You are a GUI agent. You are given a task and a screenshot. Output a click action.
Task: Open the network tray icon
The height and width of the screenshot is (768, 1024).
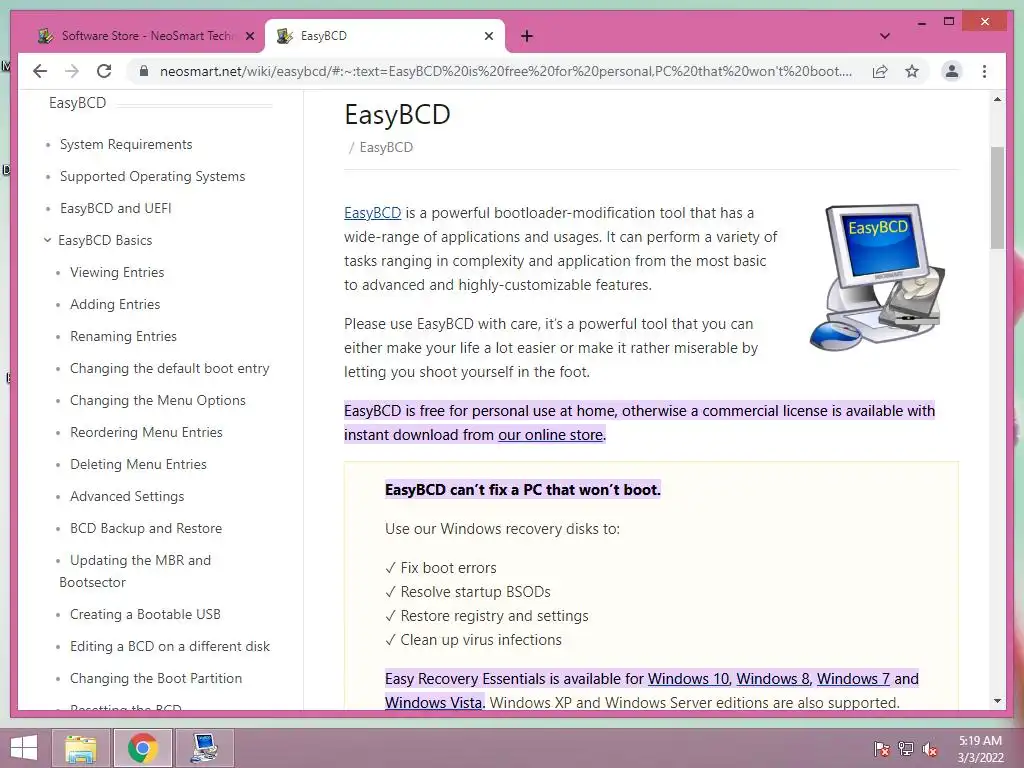906,749
